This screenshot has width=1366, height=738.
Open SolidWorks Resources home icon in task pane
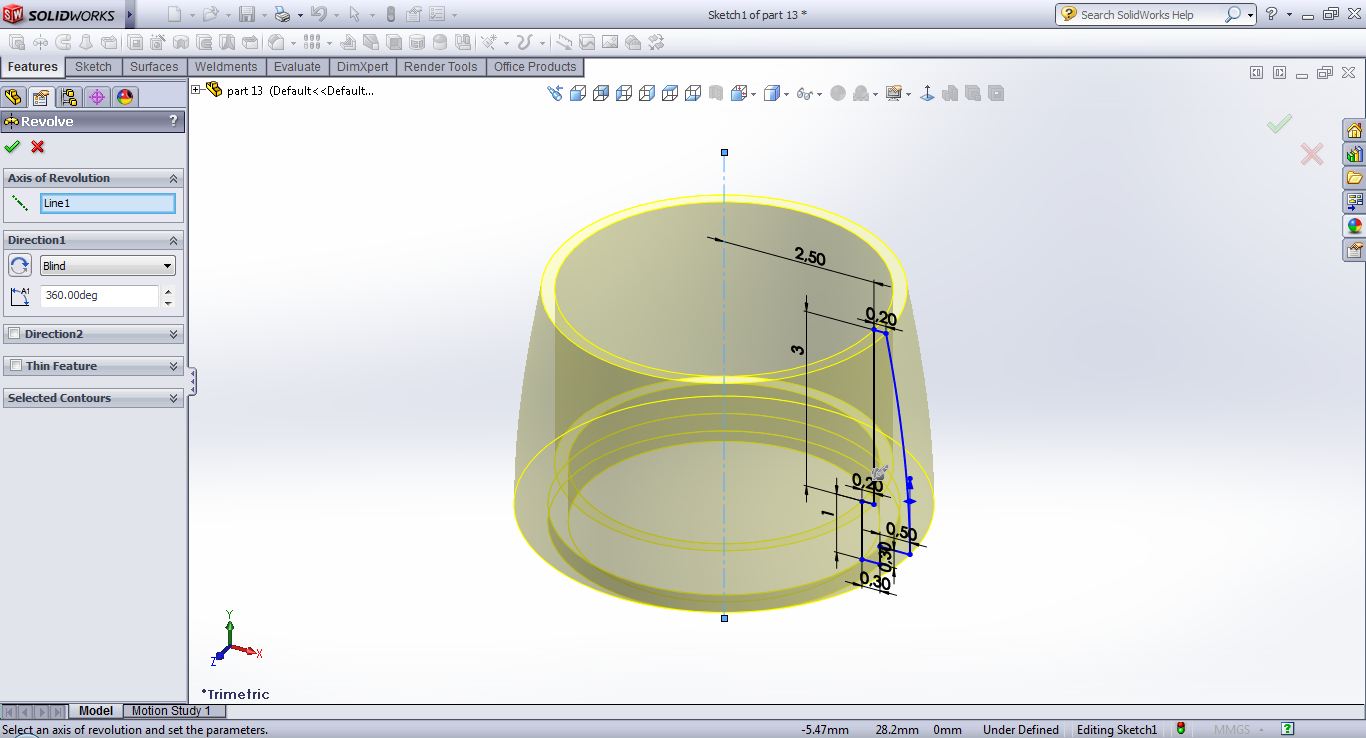click(x=1354, y=131)
